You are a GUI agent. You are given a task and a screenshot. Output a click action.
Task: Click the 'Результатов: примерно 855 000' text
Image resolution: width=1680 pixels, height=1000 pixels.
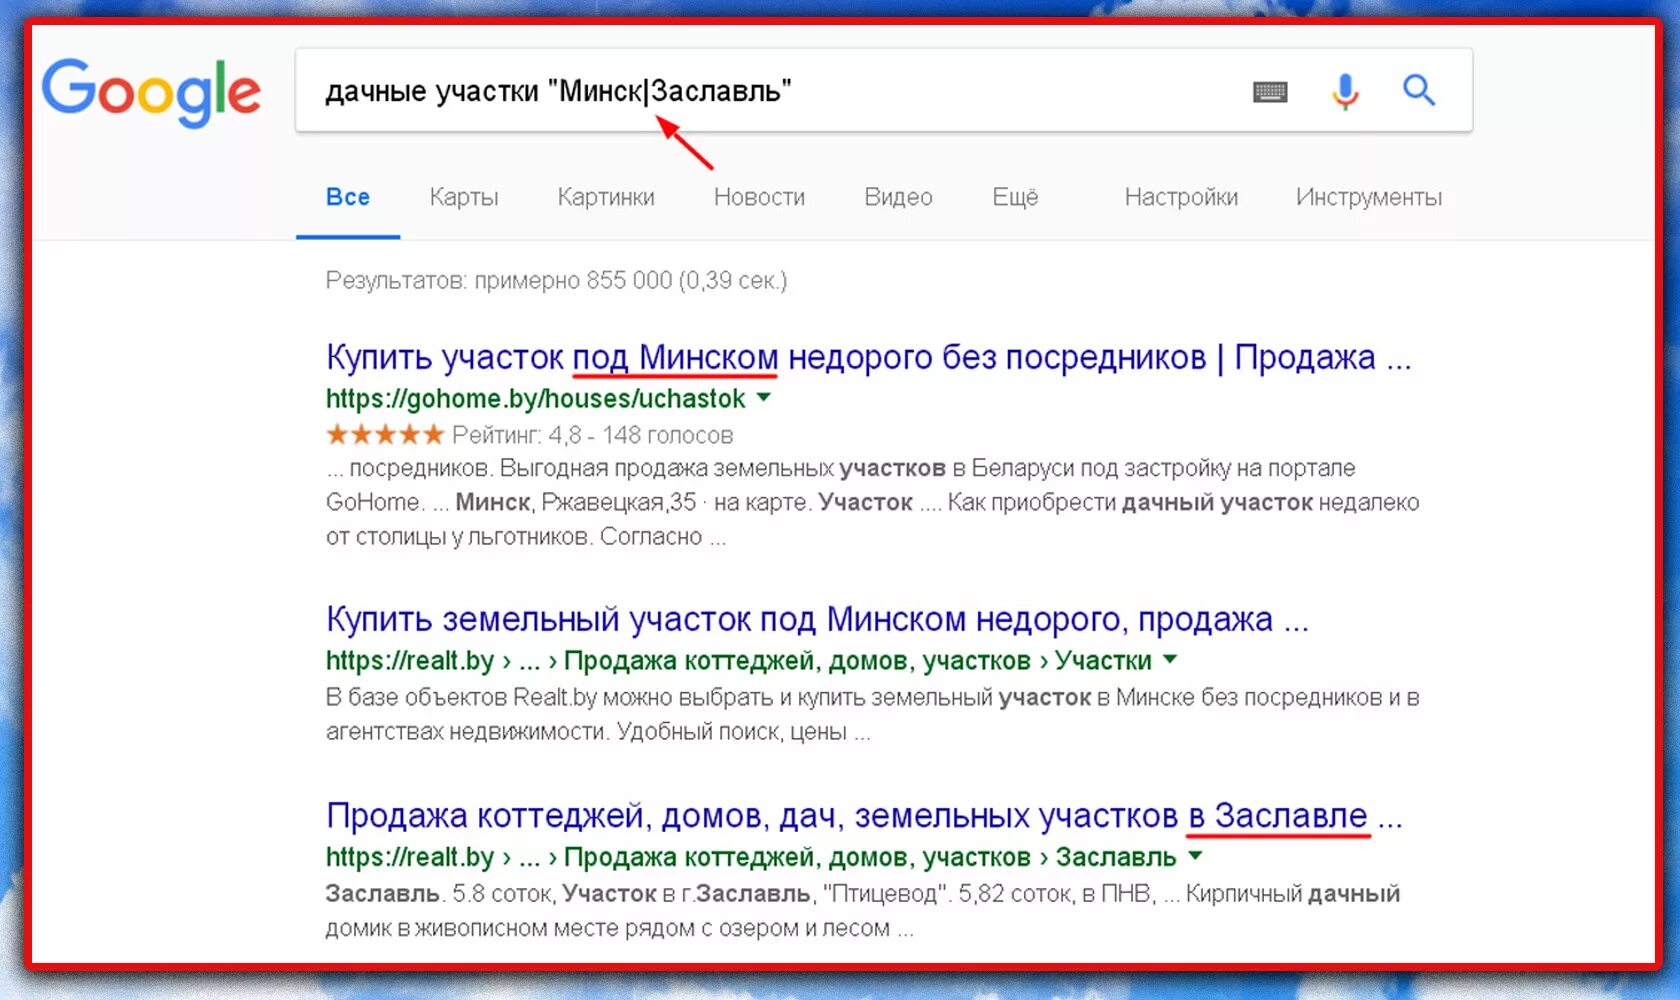pos(556,280)
